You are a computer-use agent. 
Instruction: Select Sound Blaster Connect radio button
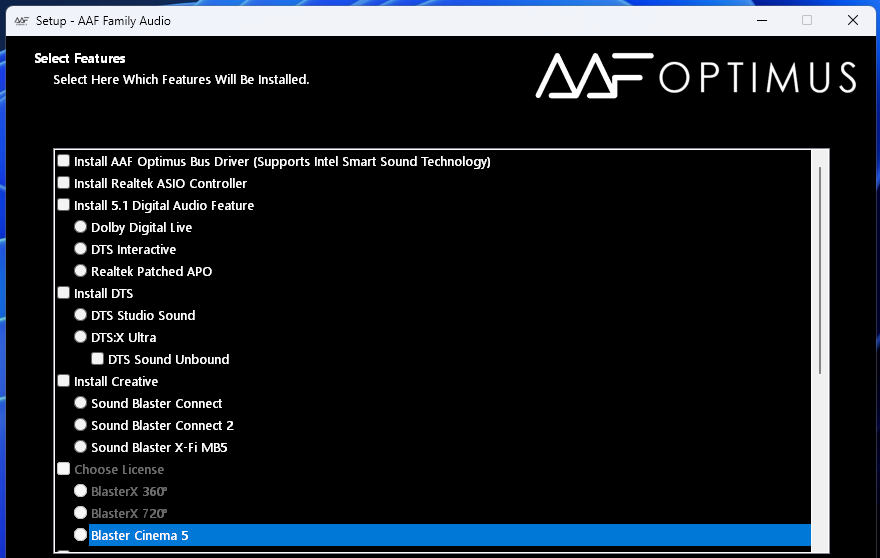[x=80, y=403]
